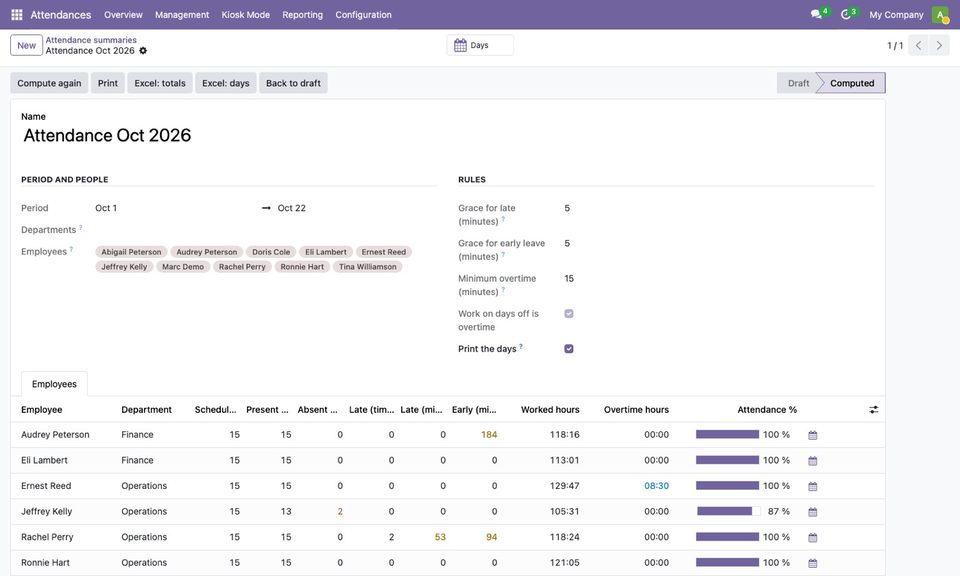This screenshot has height=576, width=960.
Task: Open calendar icon for Audrey Peterson row
Action: pos(812,435)
